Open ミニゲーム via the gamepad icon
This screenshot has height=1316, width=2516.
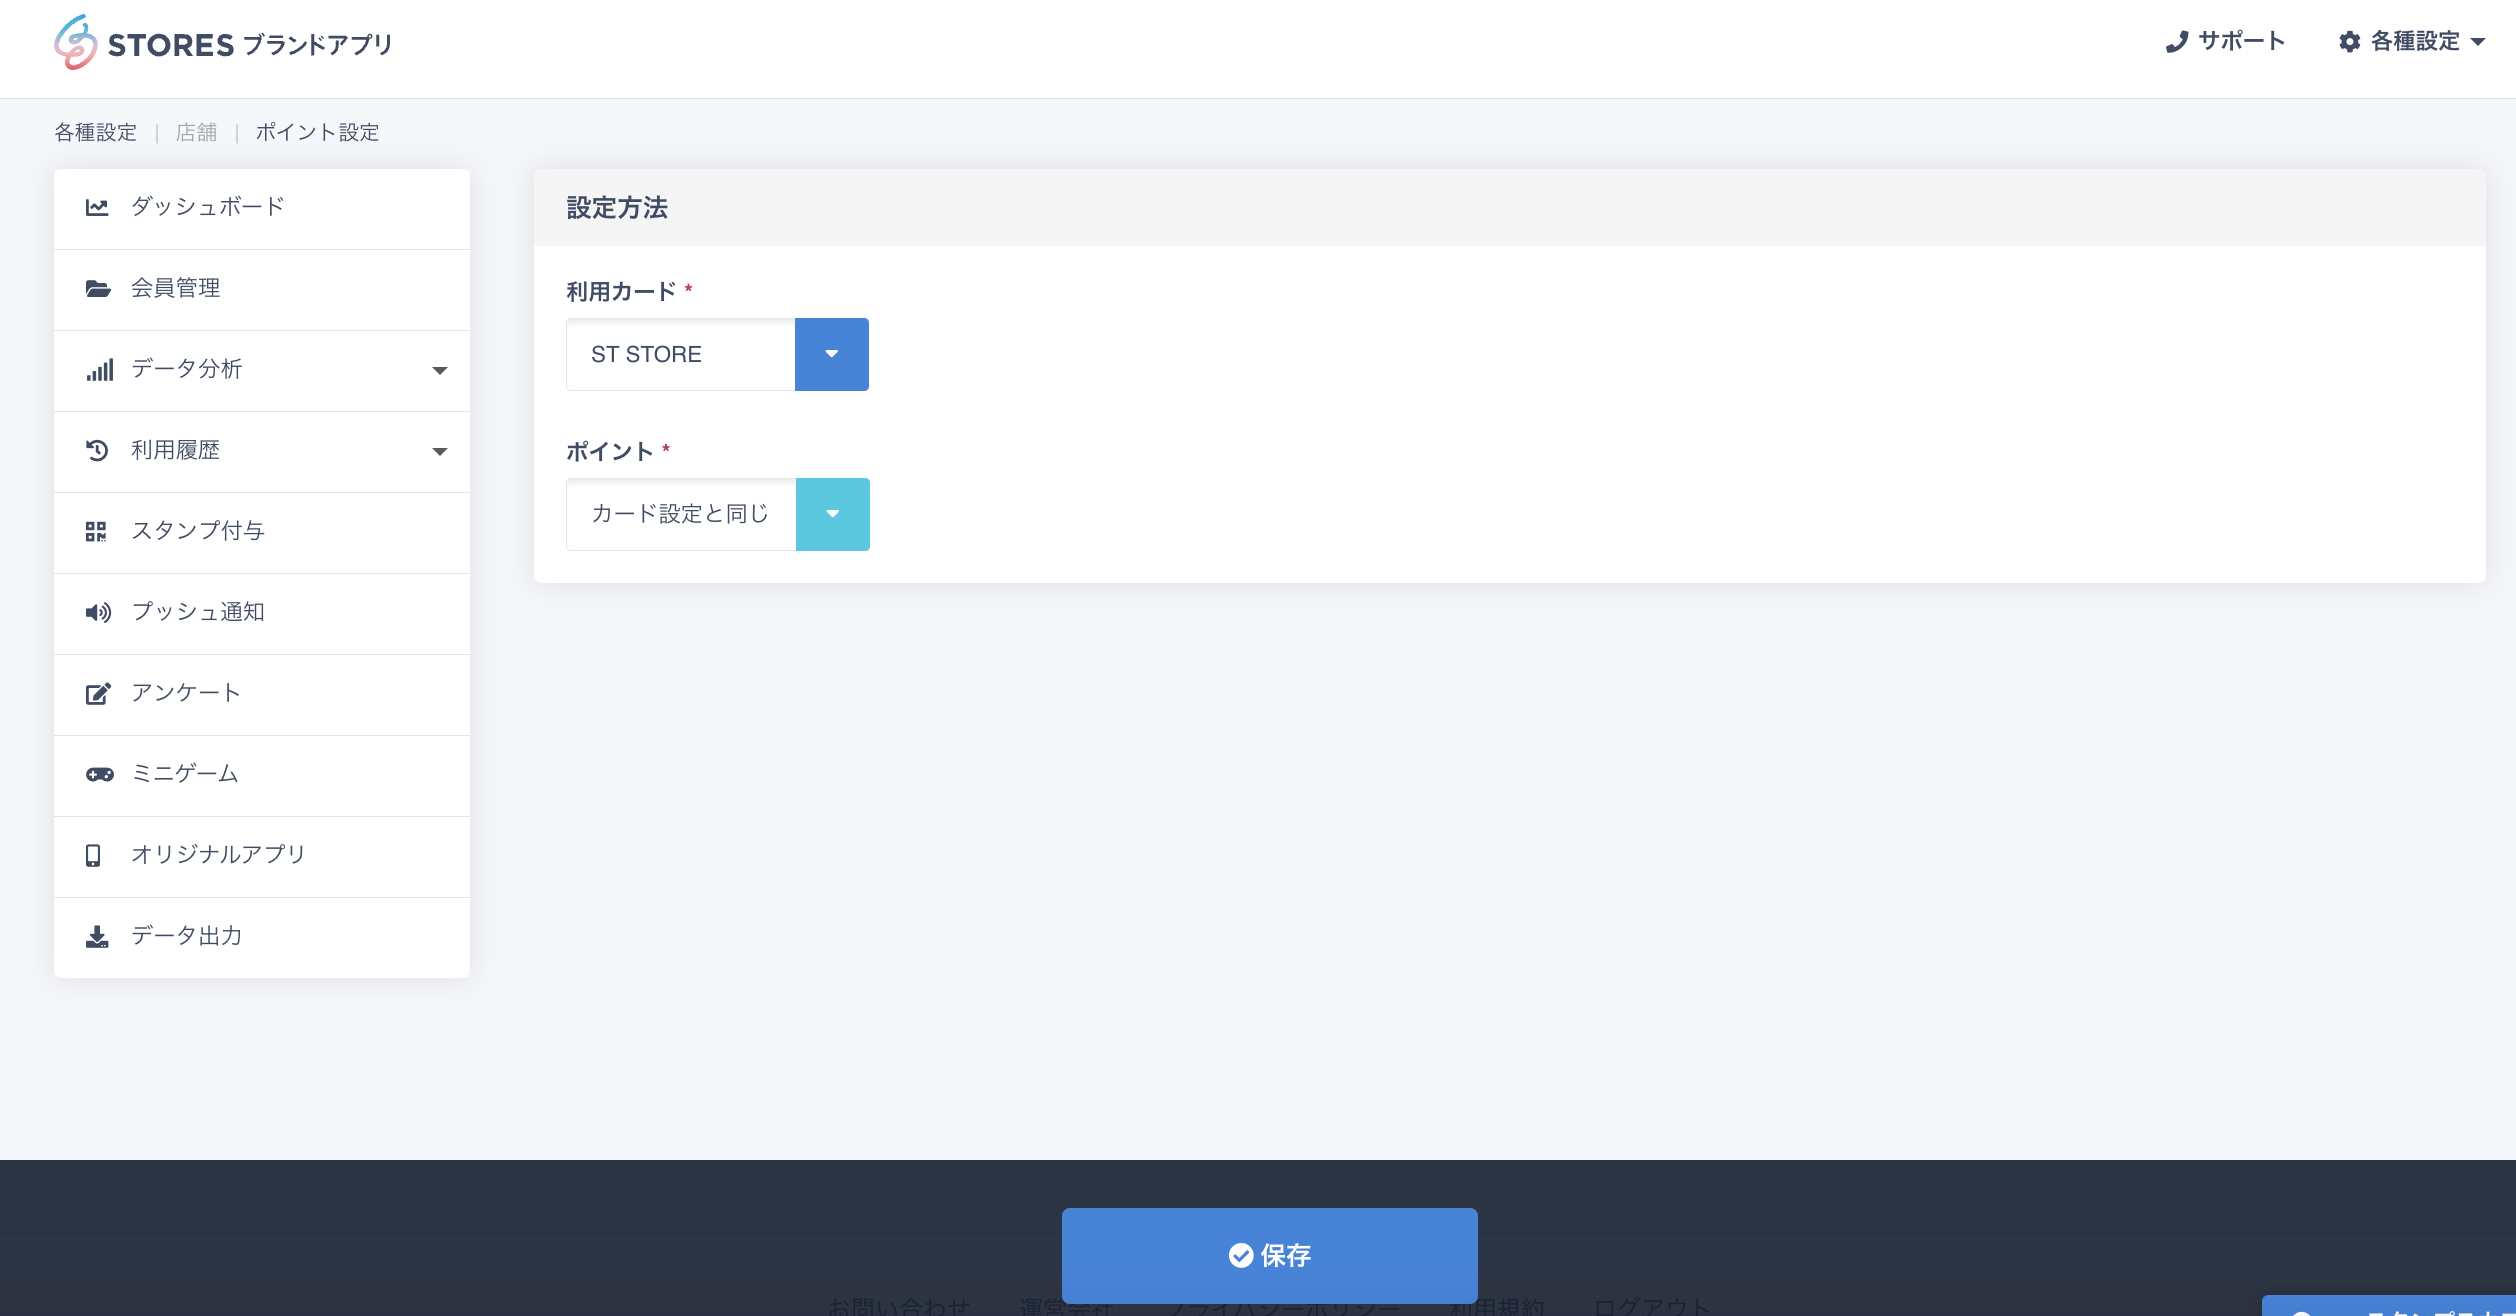[98, 774]
